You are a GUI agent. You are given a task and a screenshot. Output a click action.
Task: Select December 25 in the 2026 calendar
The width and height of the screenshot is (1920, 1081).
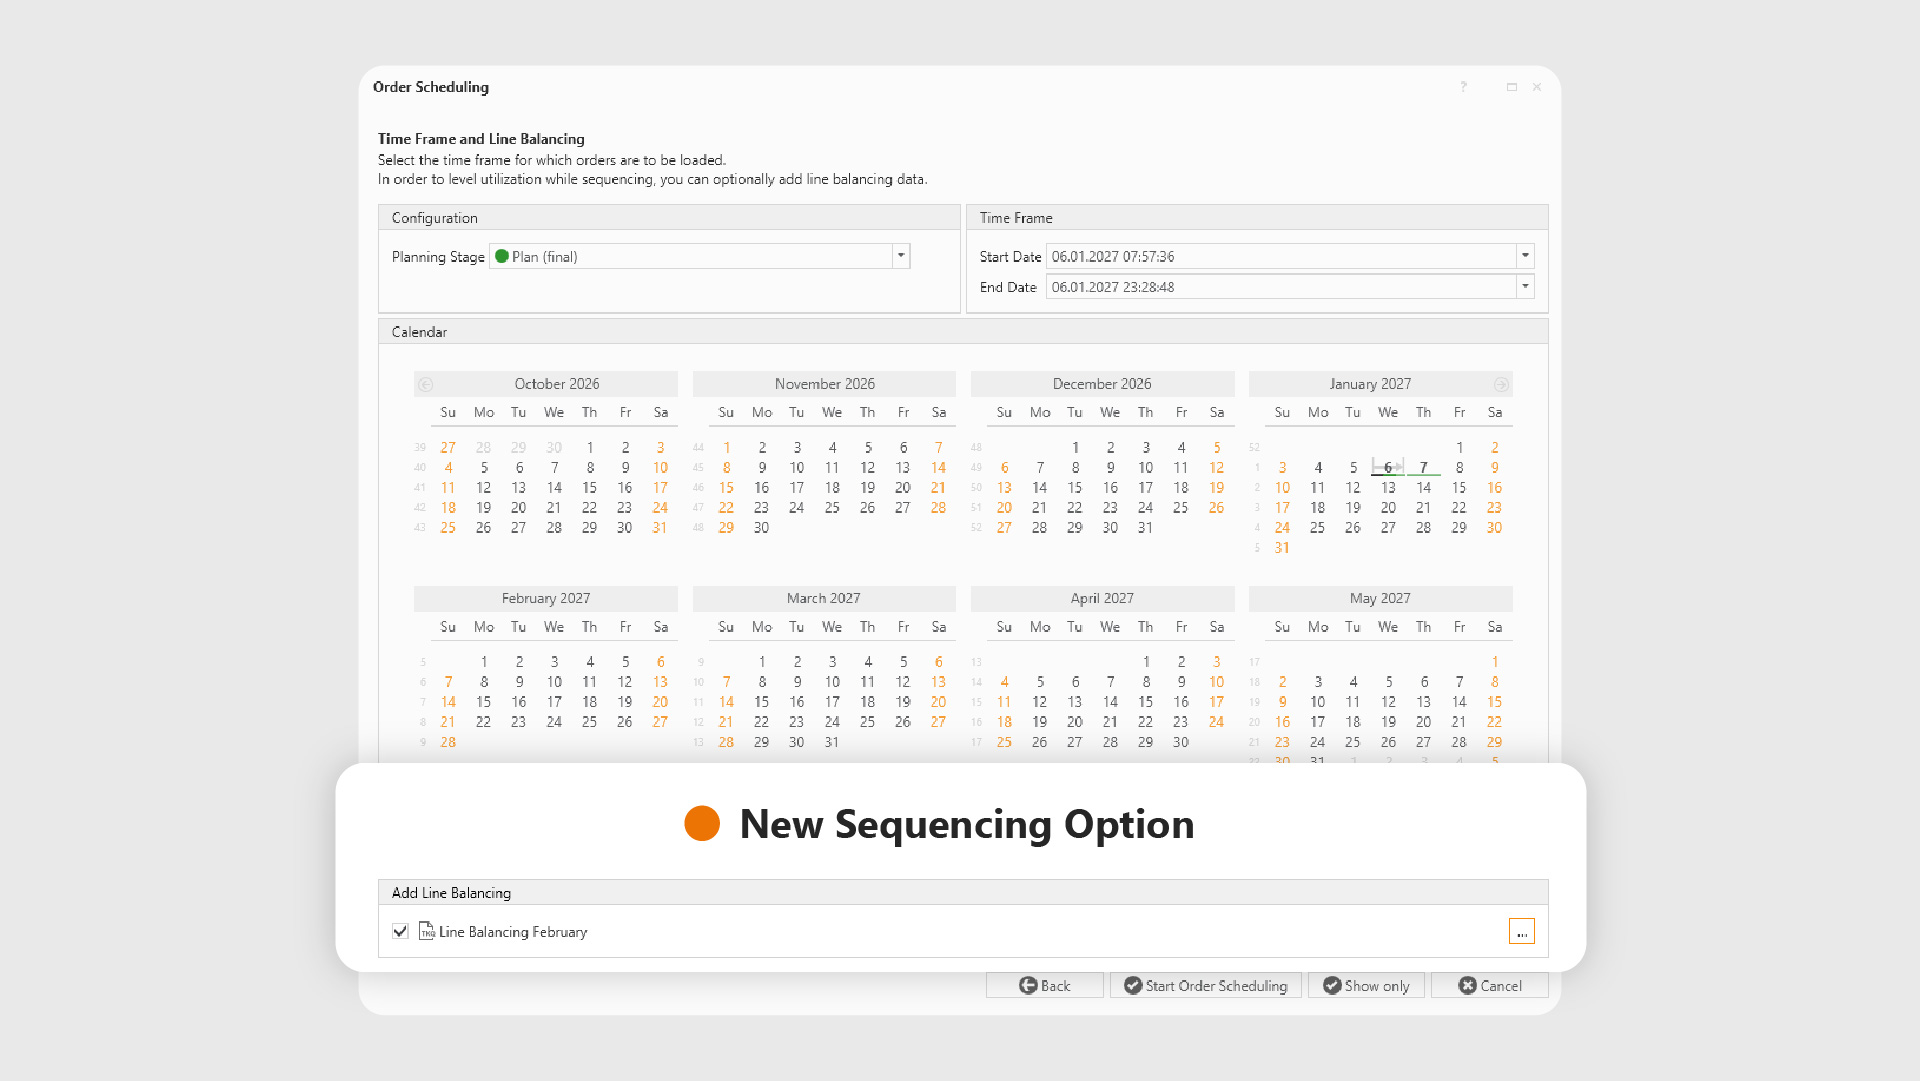click(x=1181, y=508)
